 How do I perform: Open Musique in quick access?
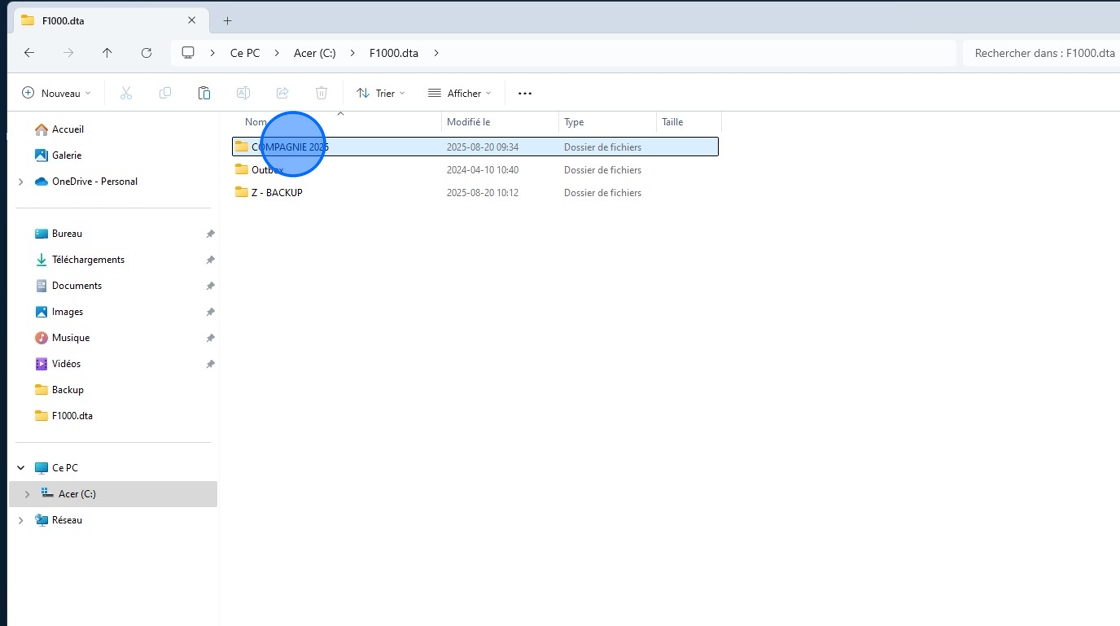71,338
